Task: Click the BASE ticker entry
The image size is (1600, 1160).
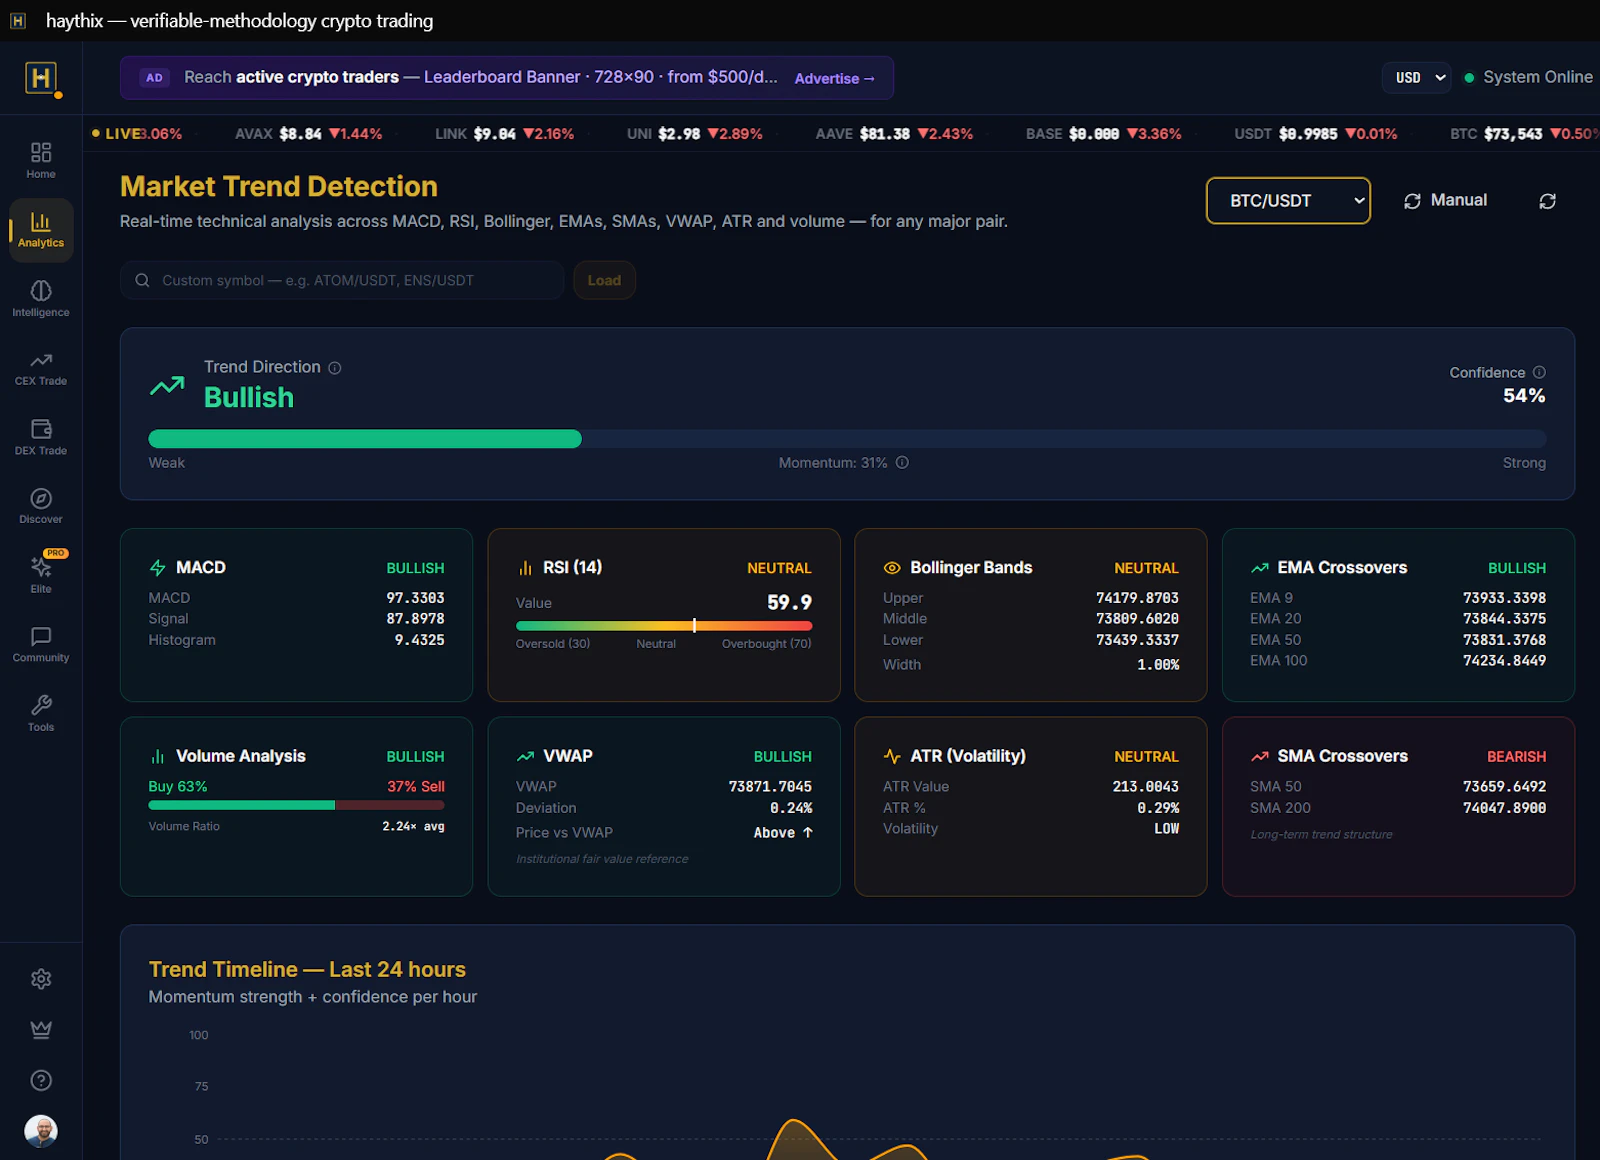Action: (x=1103, y=134)
